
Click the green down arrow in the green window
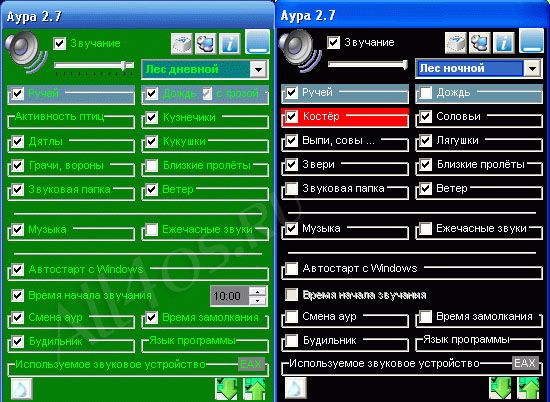tap(226, 389)
